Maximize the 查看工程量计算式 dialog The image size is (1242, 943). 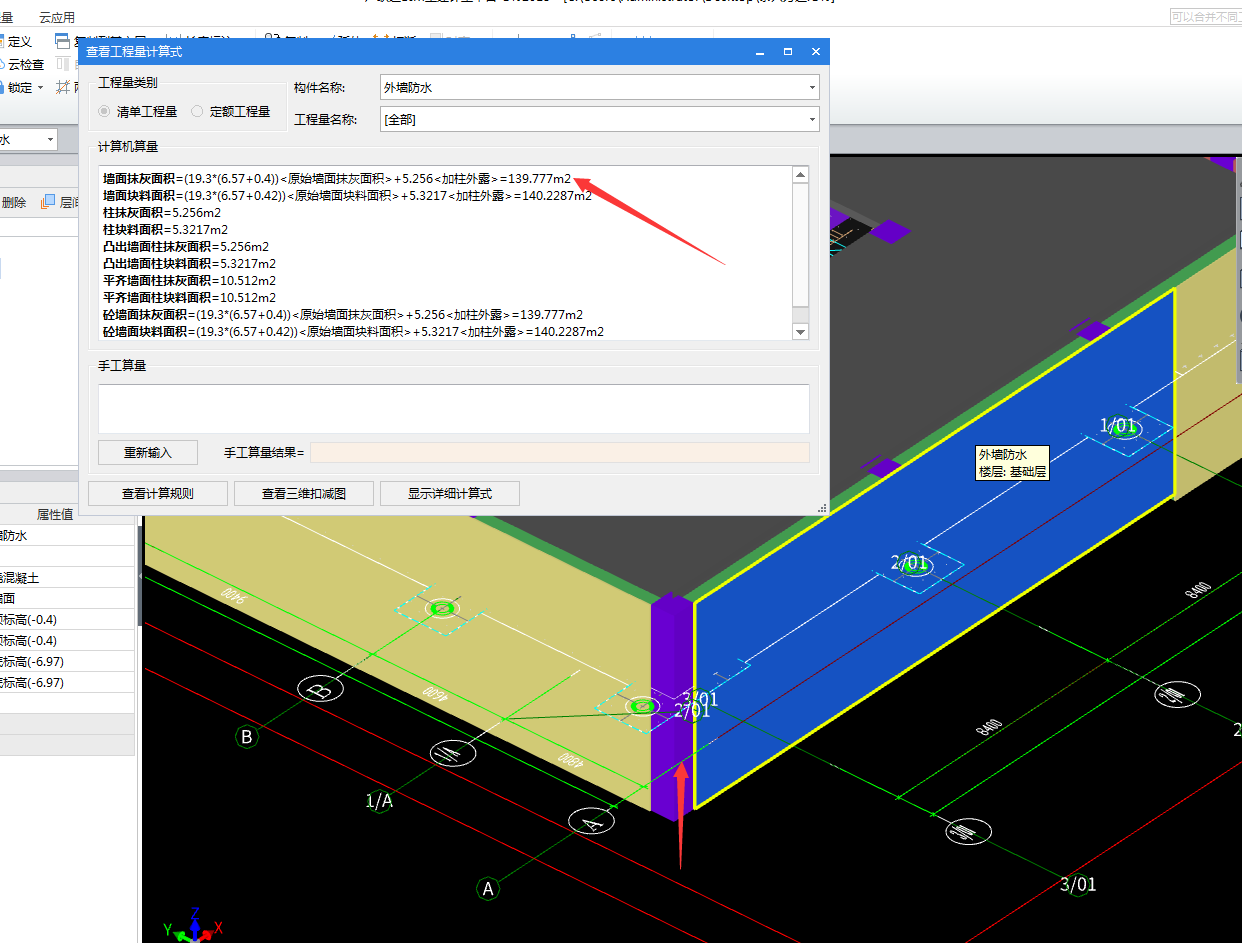788,52
